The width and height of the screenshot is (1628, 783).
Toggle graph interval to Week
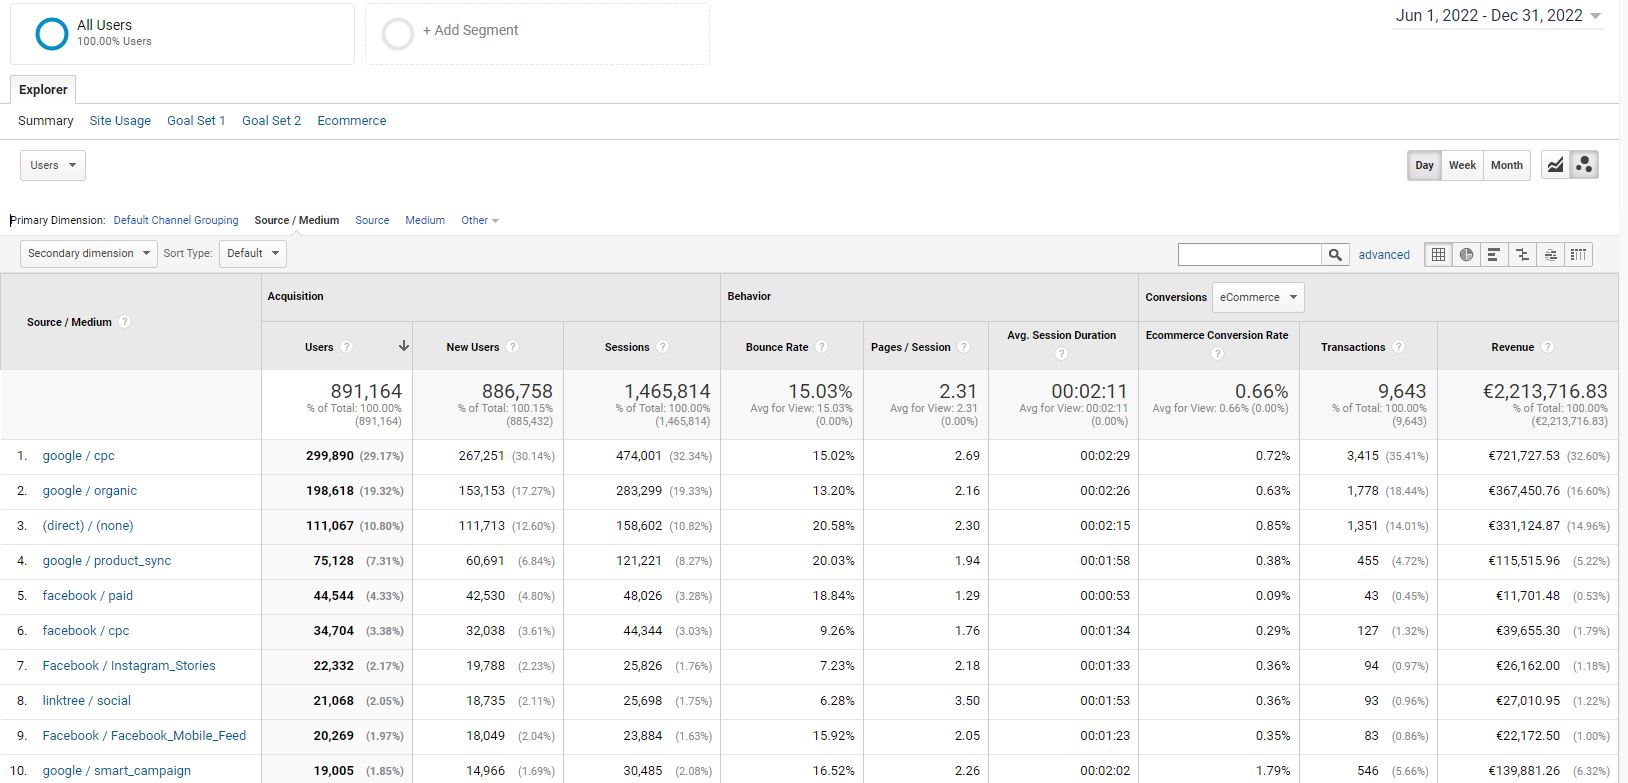pos(1462,165)
